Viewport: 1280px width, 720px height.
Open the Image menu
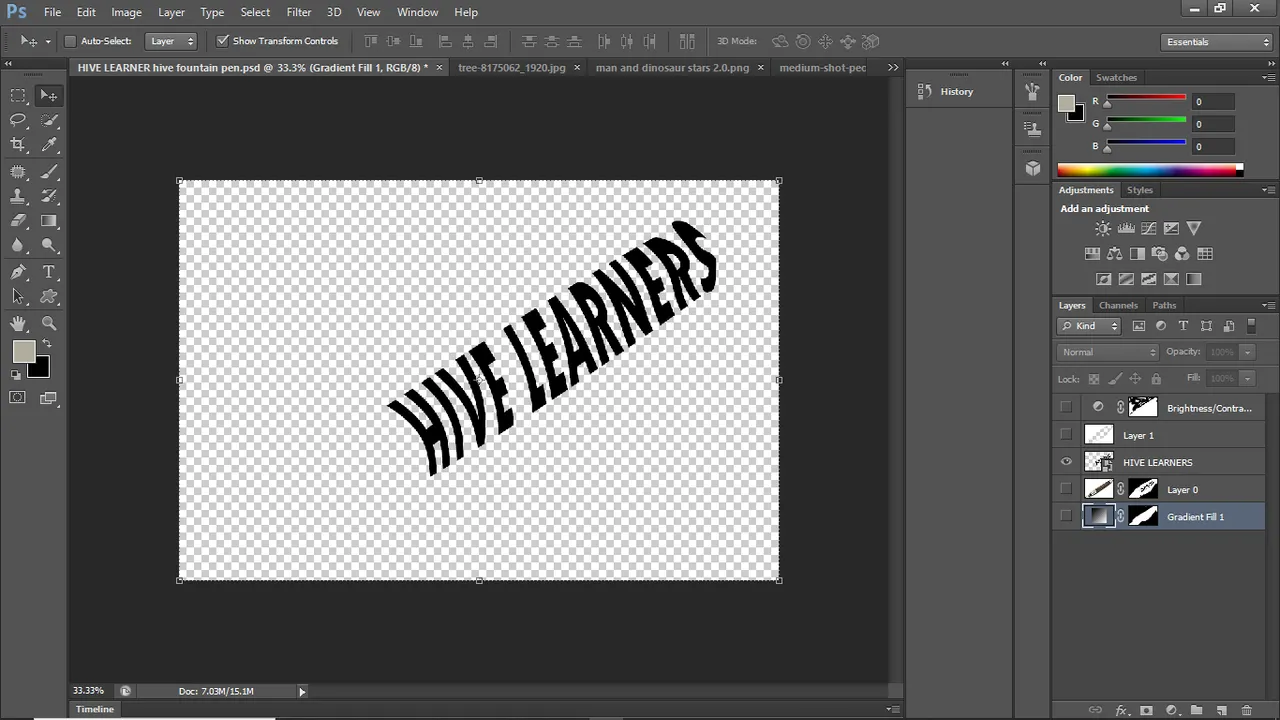tap(126, 12)
